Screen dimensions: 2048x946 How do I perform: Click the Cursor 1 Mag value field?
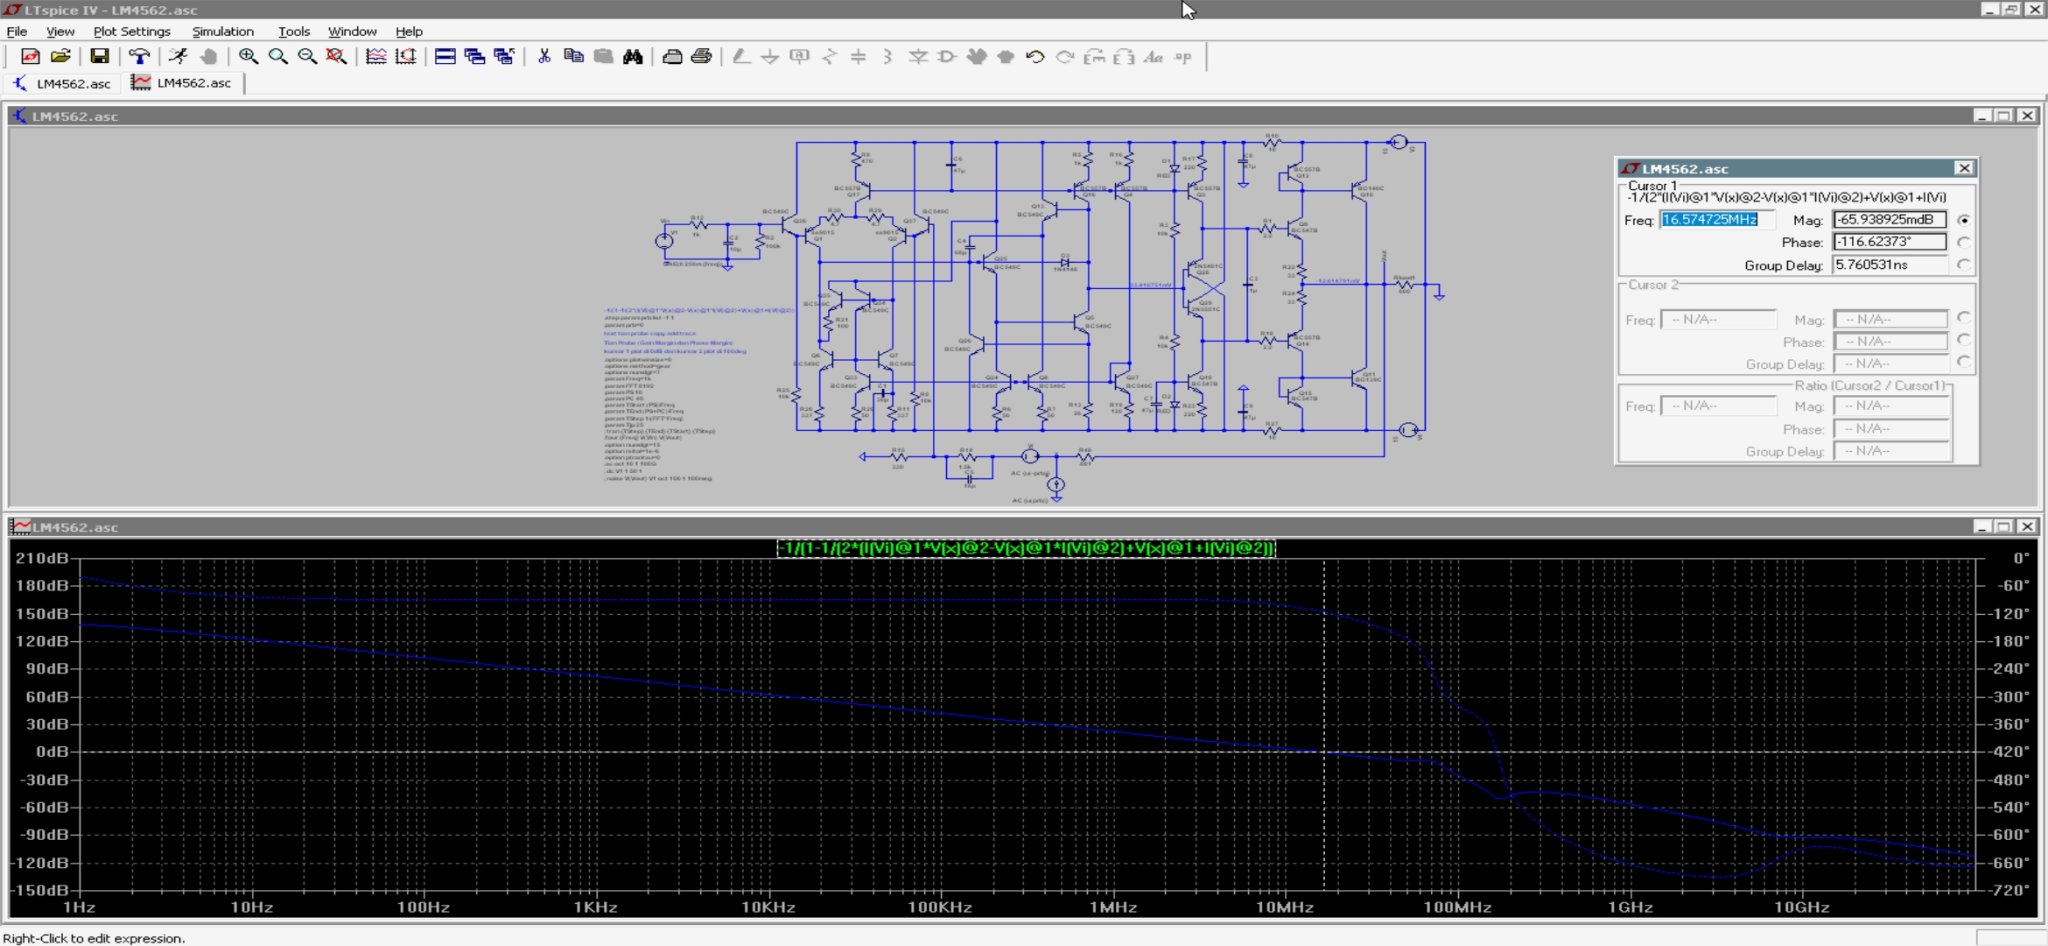(1890, 220)
